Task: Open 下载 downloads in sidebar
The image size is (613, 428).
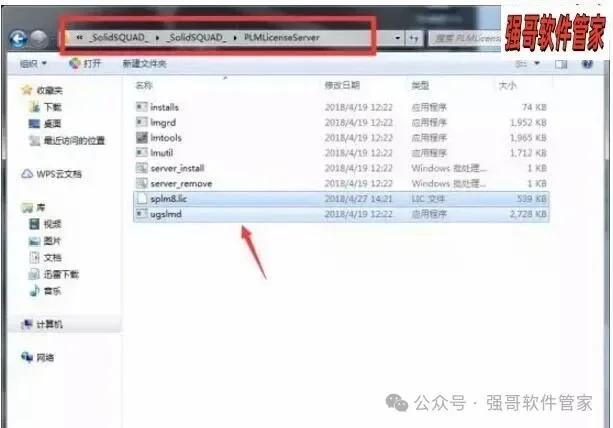Action: (45, 107)
